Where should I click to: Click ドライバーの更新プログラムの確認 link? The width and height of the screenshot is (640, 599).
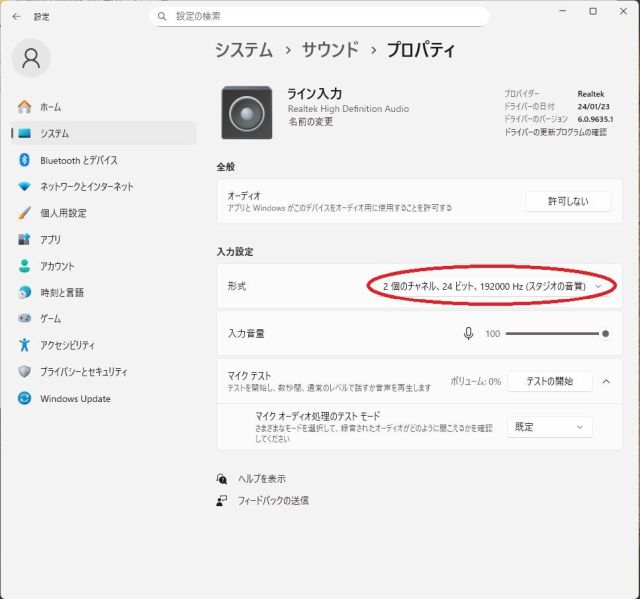tap(555, 132)
